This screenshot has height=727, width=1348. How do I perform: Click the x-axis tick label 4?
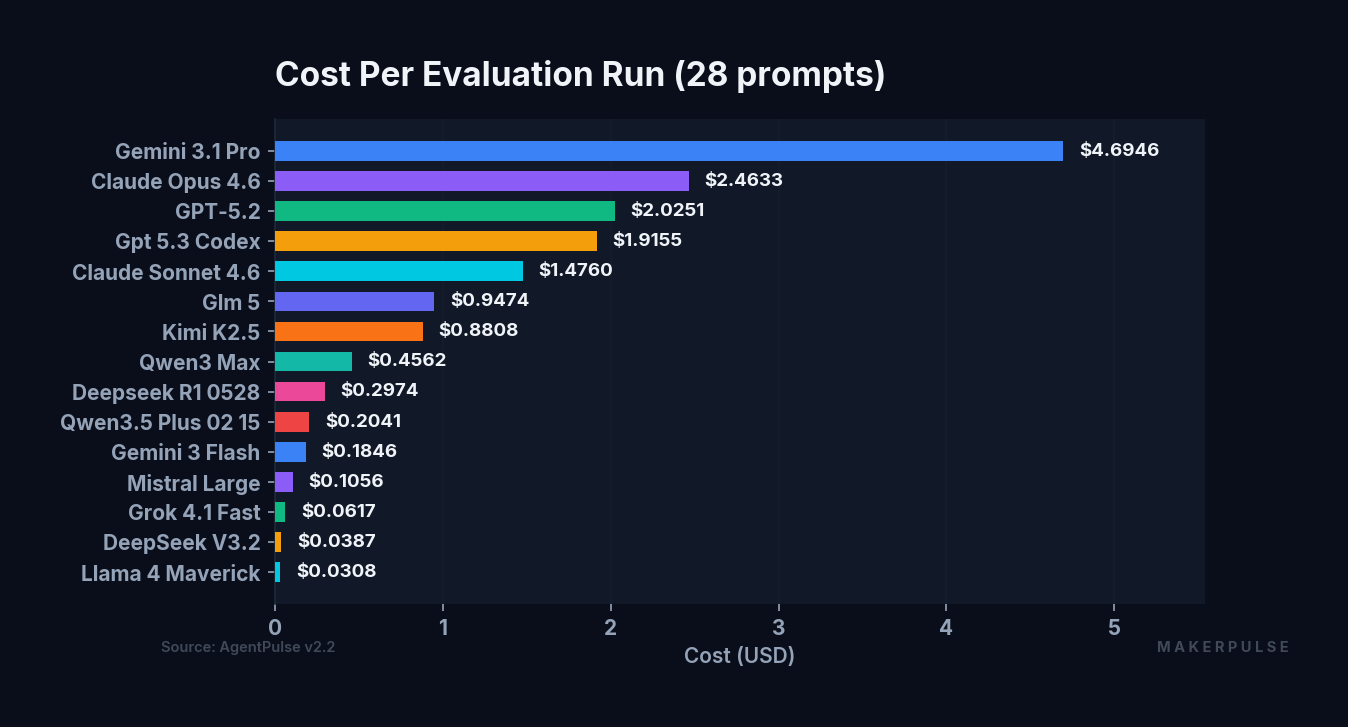(946, 627)
